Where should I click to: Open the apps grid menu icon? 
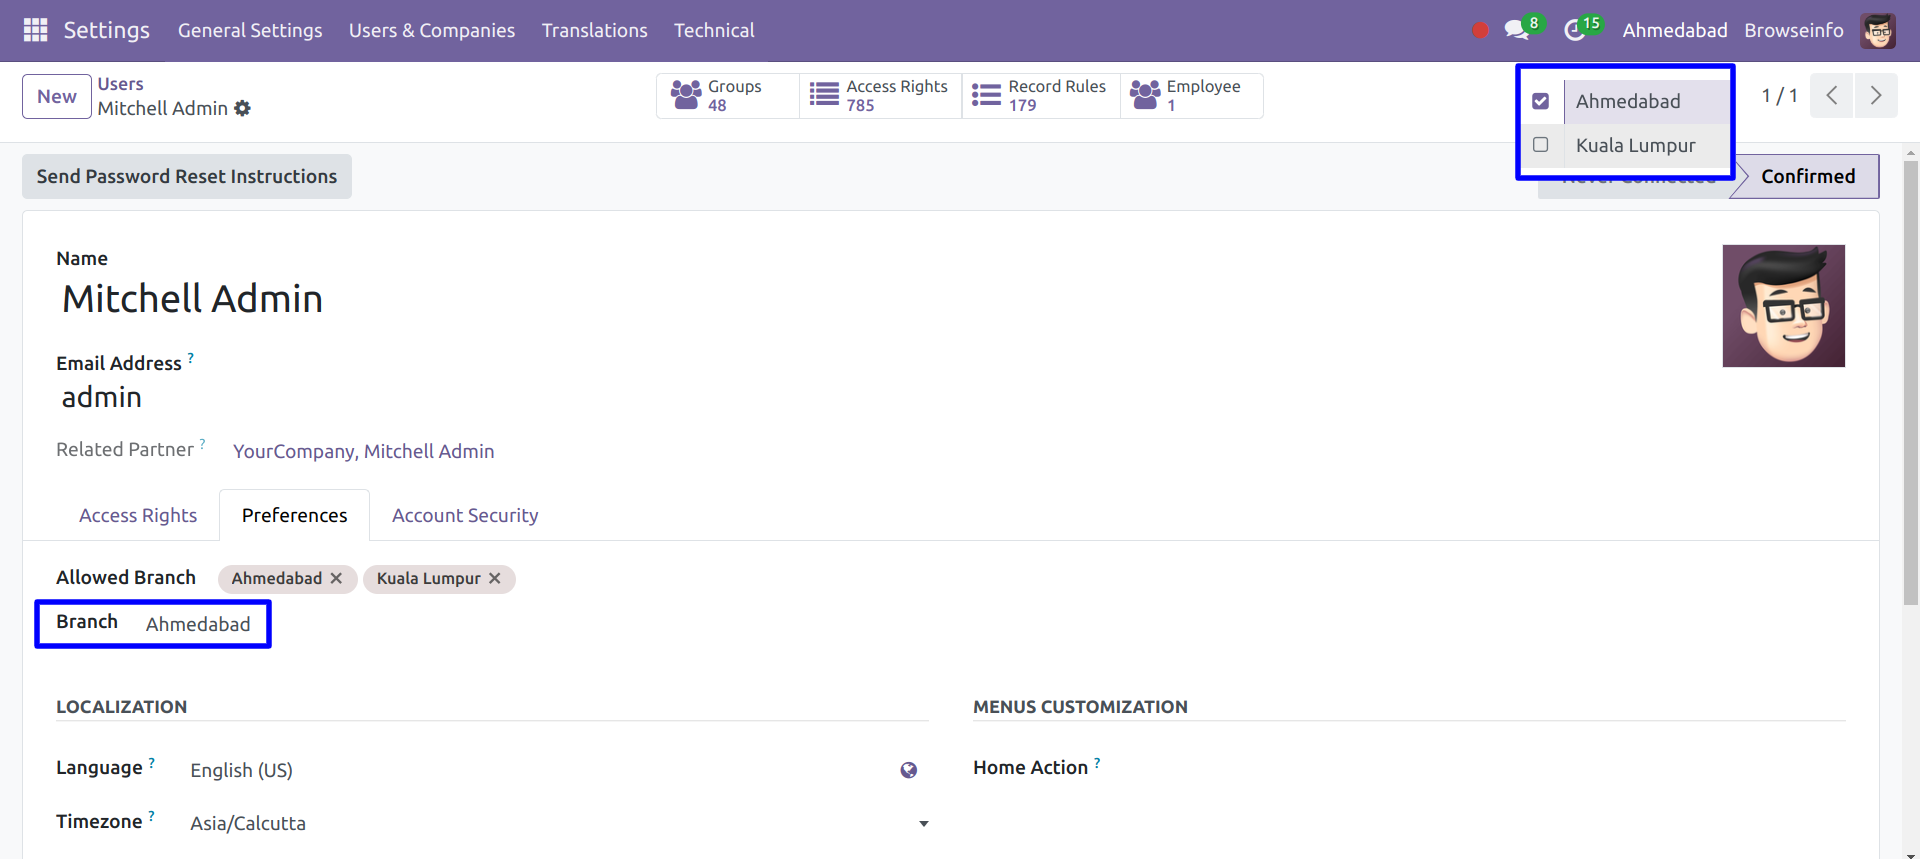click(x=35, y=30)
